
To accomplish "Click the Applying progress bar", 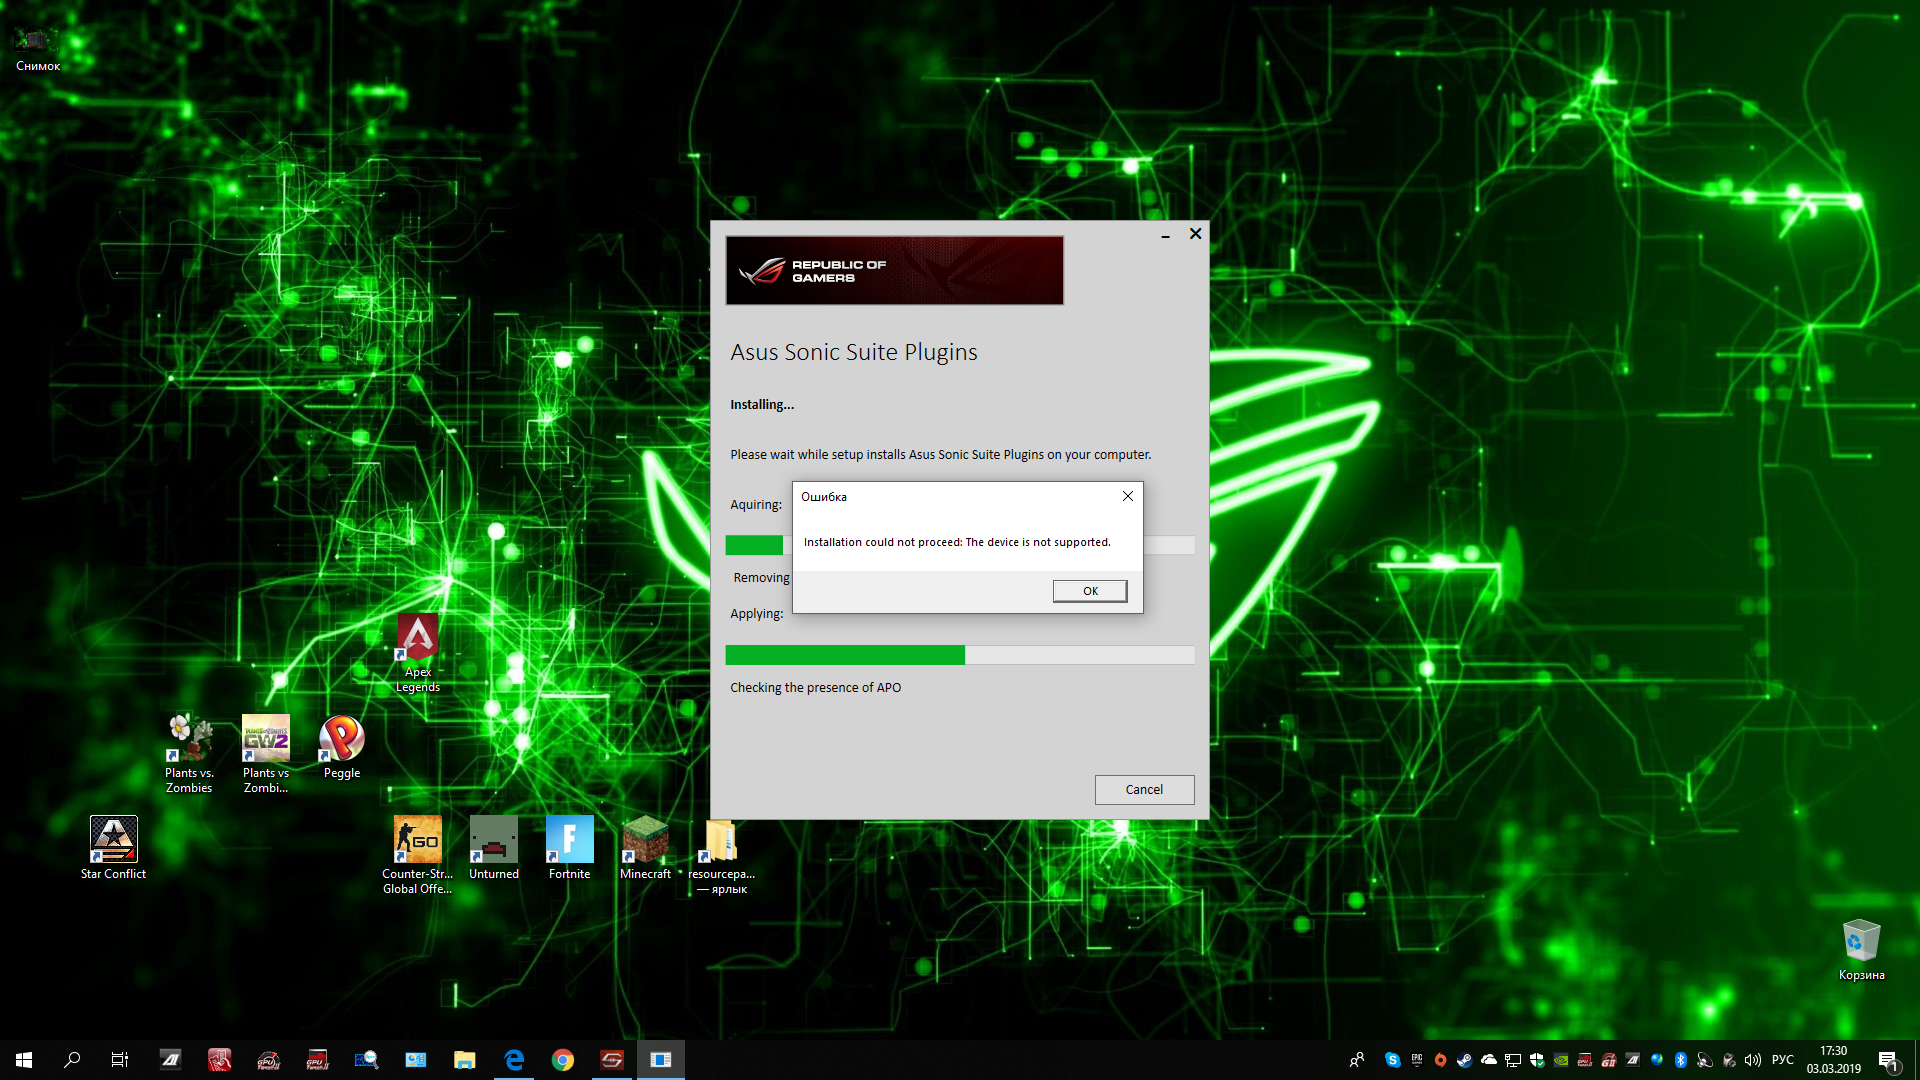I will point(959,655).
